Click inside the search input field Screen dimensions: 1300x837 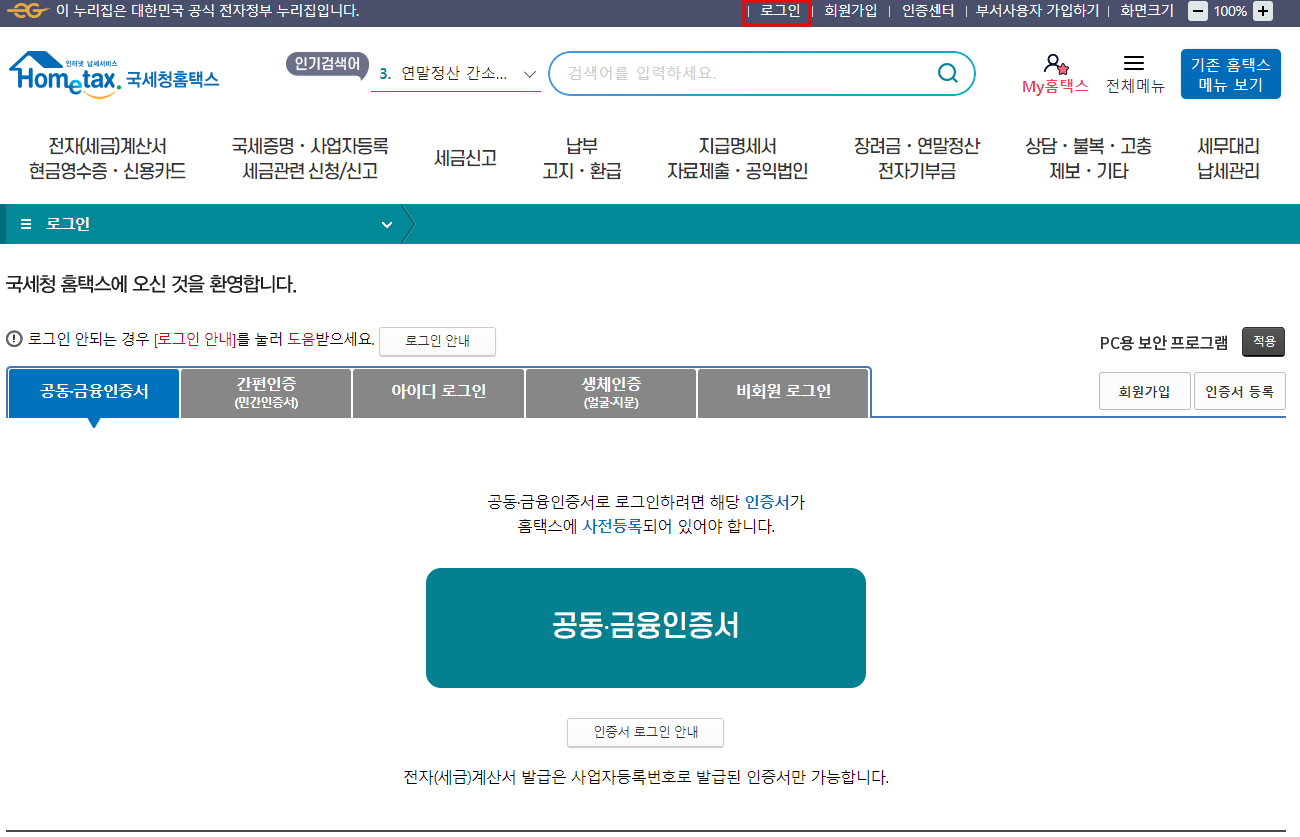(750, 73)
